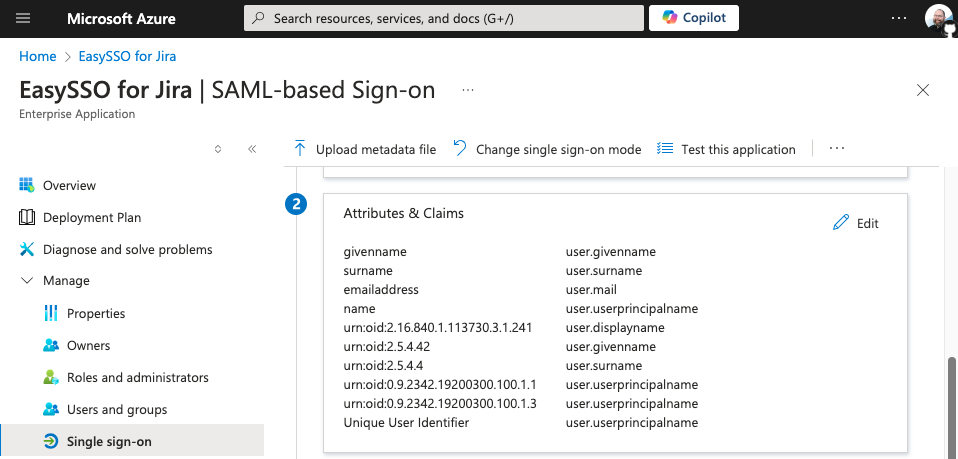
Task: Click the Owners people icon
Action: (x=51, y=345)
